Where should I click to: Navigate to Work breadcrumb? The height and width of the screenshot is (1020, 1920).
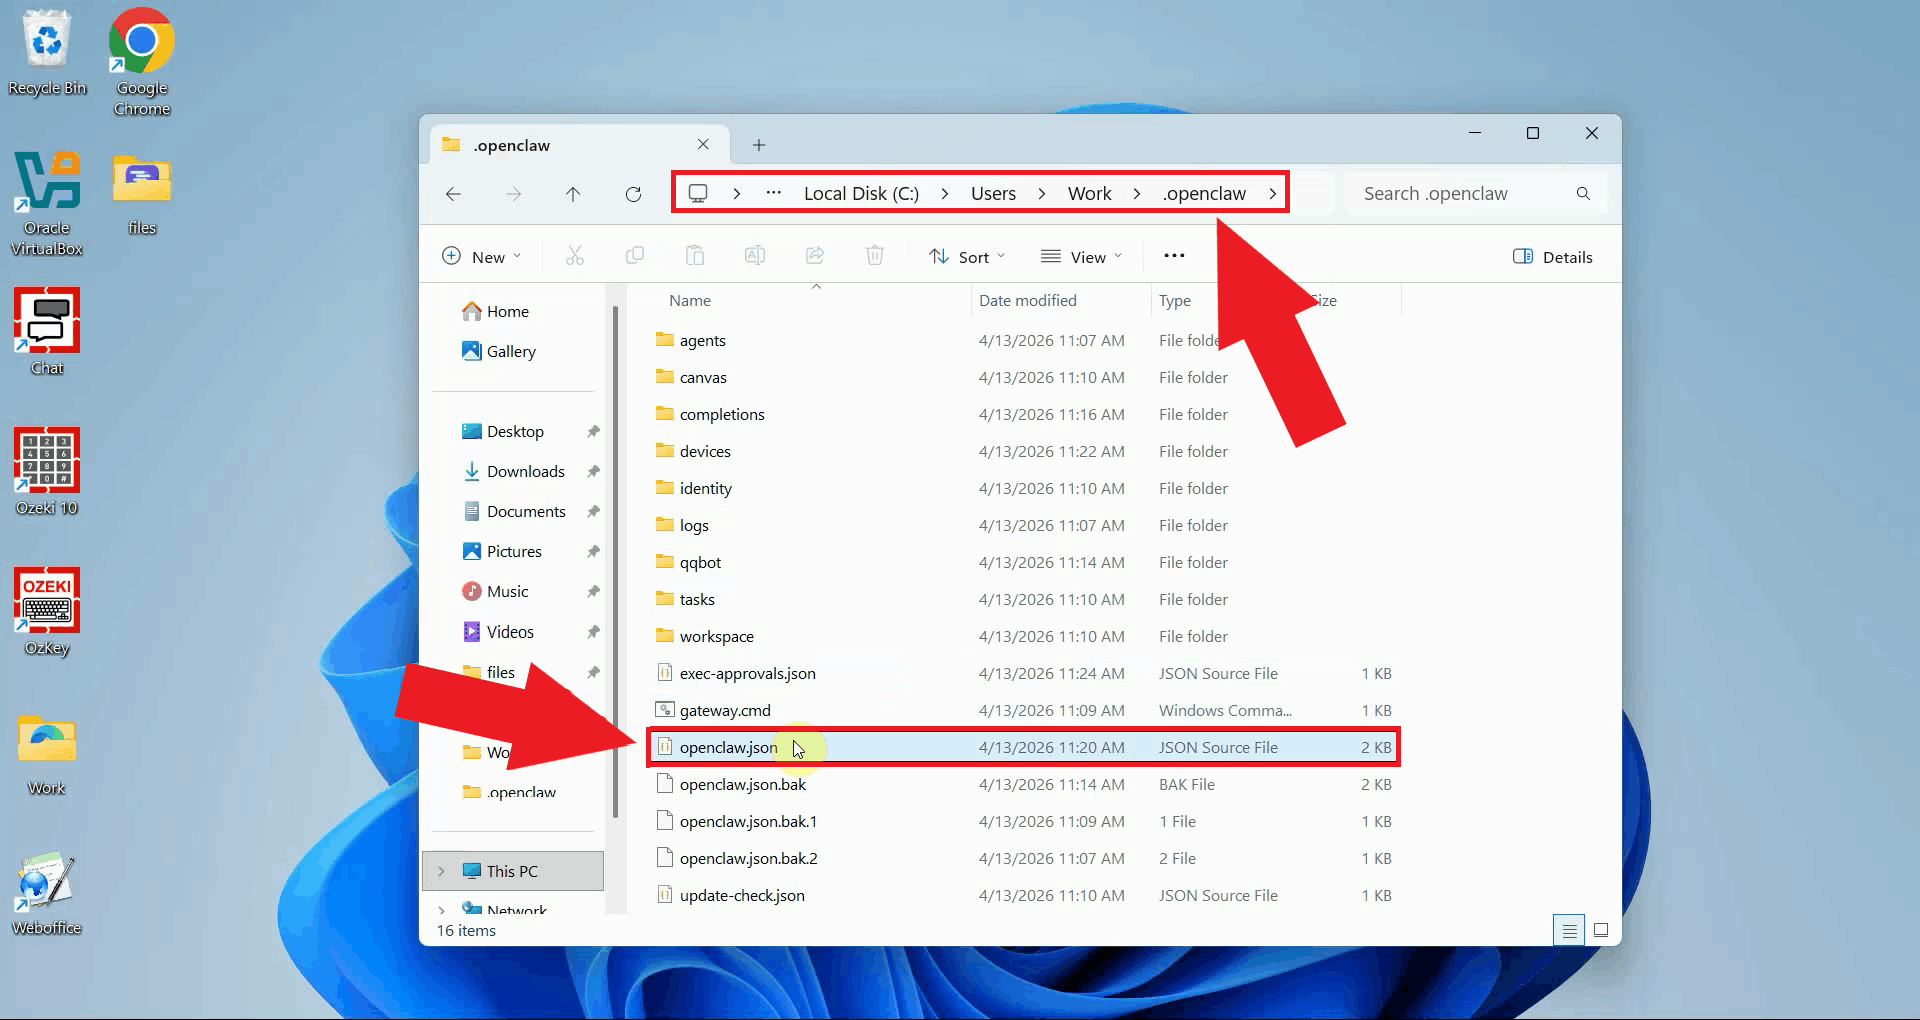(x=1089, y=194)
